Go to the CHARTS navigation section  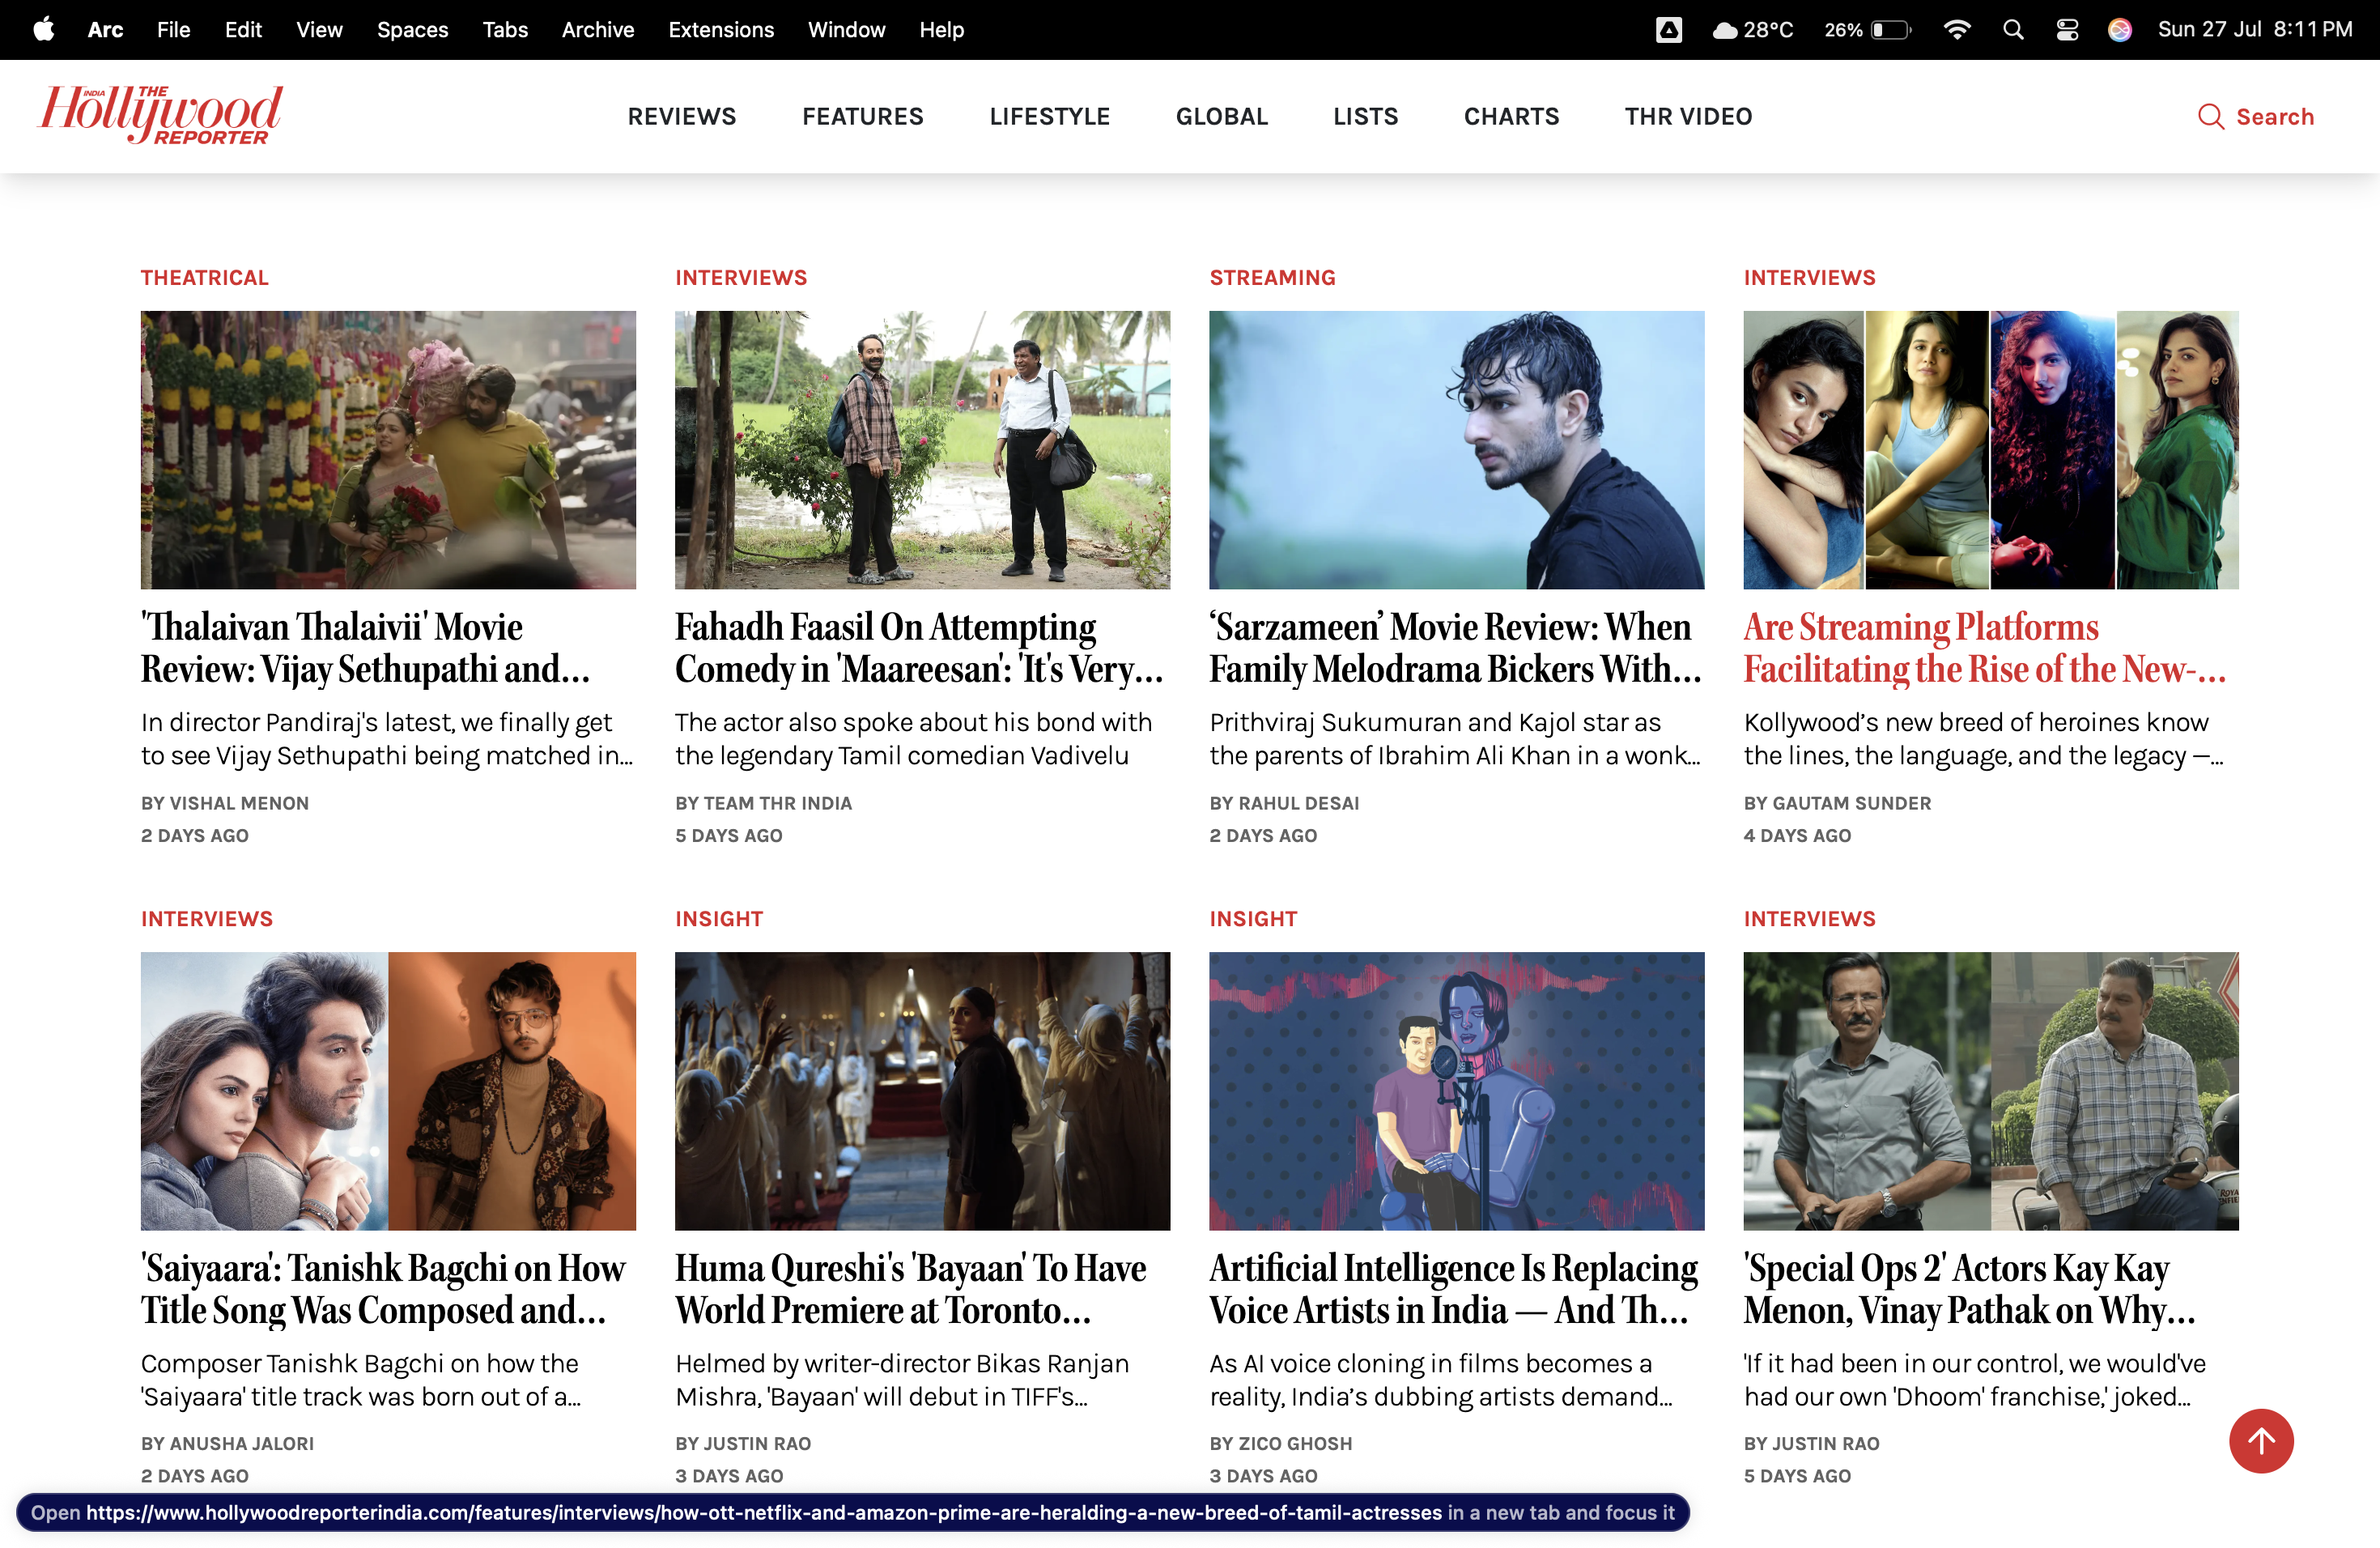[x=1511, y=117]
